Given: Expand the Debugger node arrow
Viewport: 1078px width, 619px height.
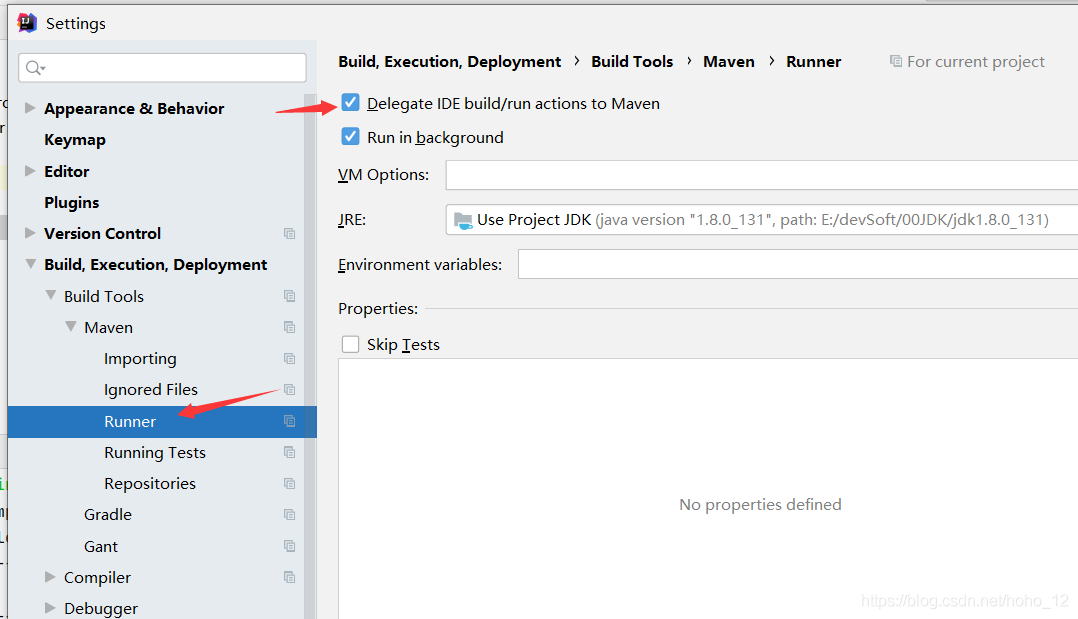Looking at the screenshot, I should [50, 608].
